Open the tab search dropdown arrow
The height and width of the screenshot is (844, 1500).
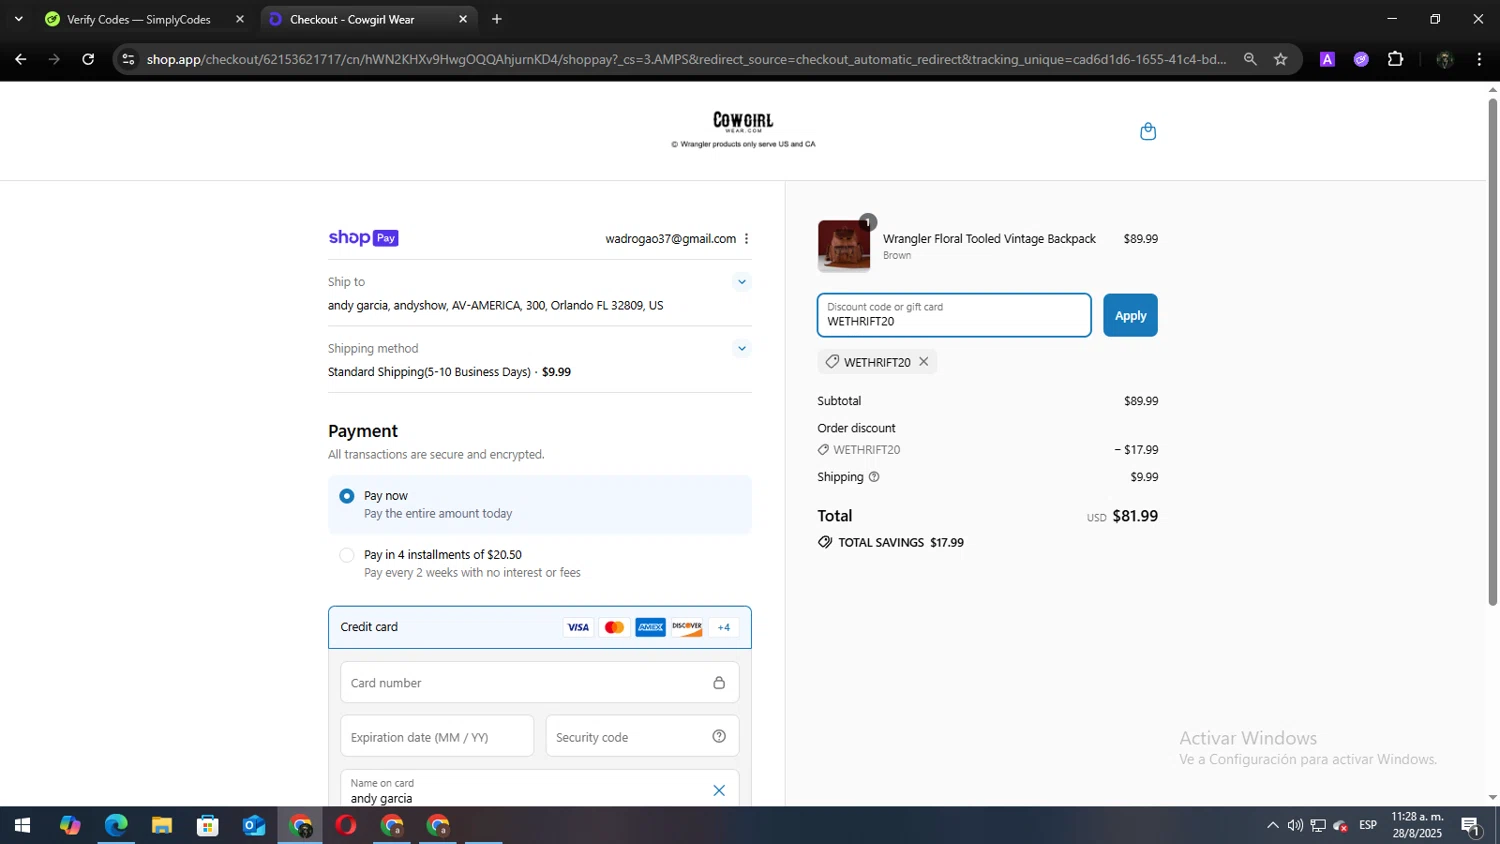pos(18,19)
